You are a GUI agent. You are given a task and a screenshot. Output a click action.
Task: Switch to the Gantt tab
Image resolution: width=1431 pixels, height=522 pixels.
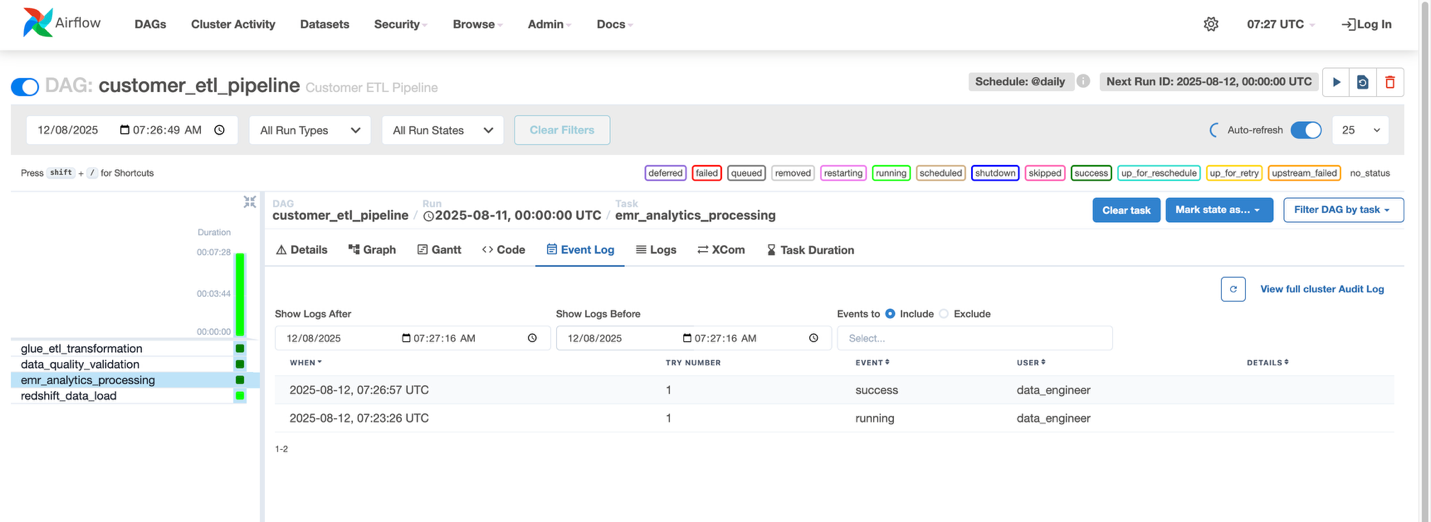tap(439, 250)
